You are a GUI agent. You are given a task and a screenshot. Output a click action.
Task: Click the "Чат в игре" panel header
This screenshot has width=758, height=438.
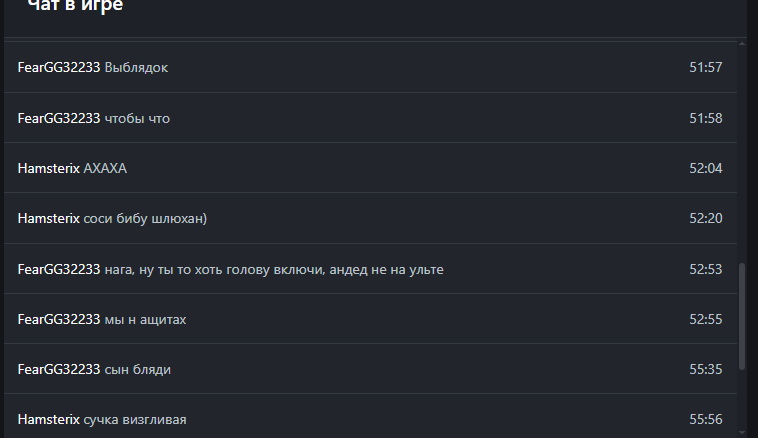(x=76, y=6)
